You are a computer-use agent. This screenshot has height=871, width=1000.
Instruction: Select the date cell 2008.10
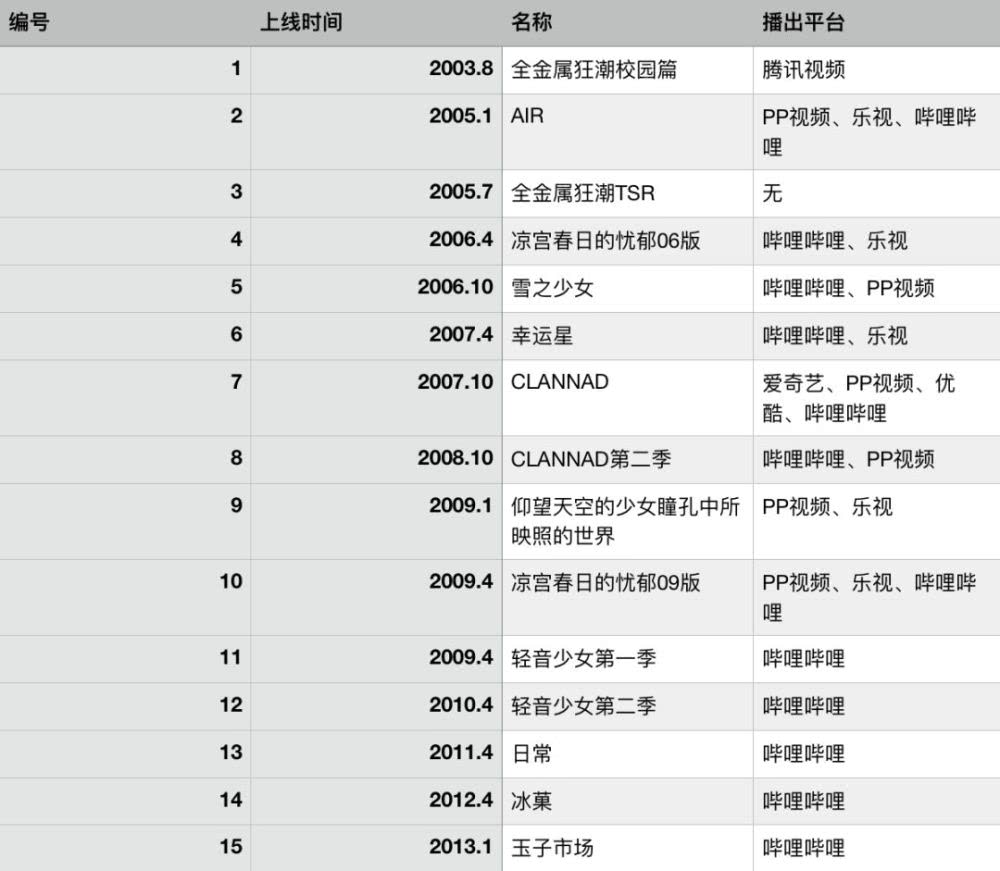(376, 460)
